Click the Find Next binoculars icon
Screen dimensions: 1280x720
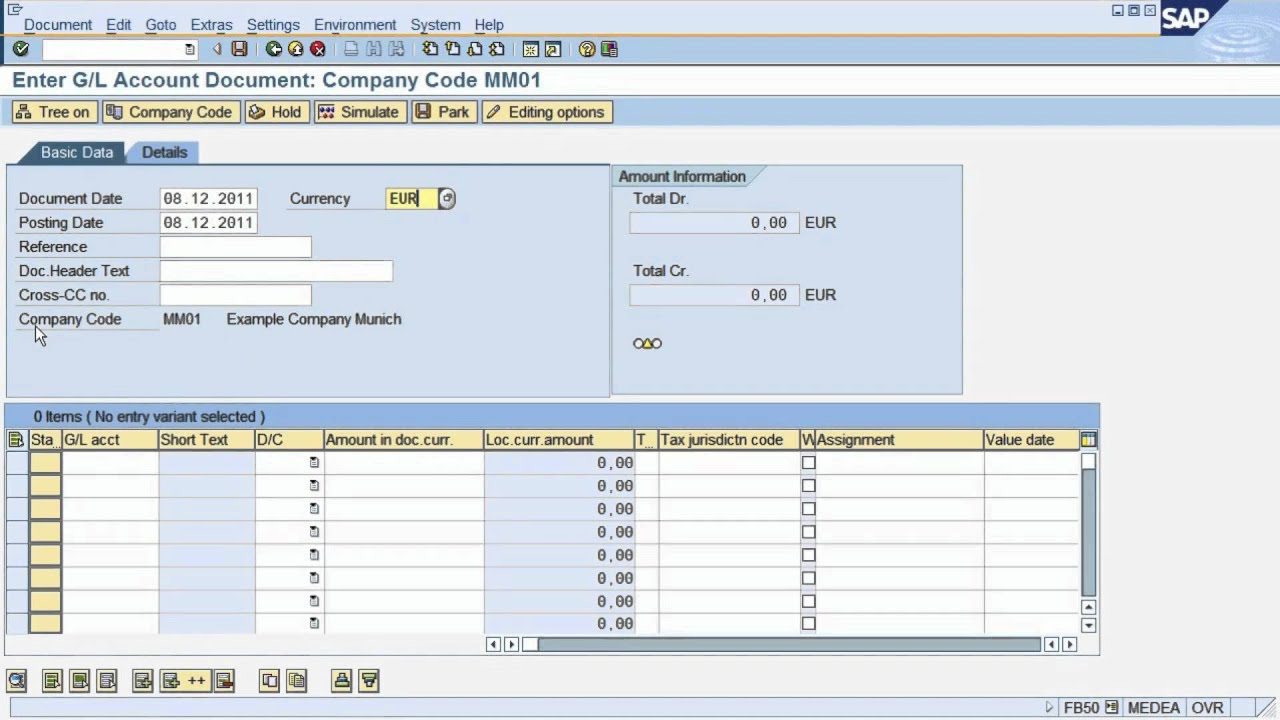click(x=396, y=49)
